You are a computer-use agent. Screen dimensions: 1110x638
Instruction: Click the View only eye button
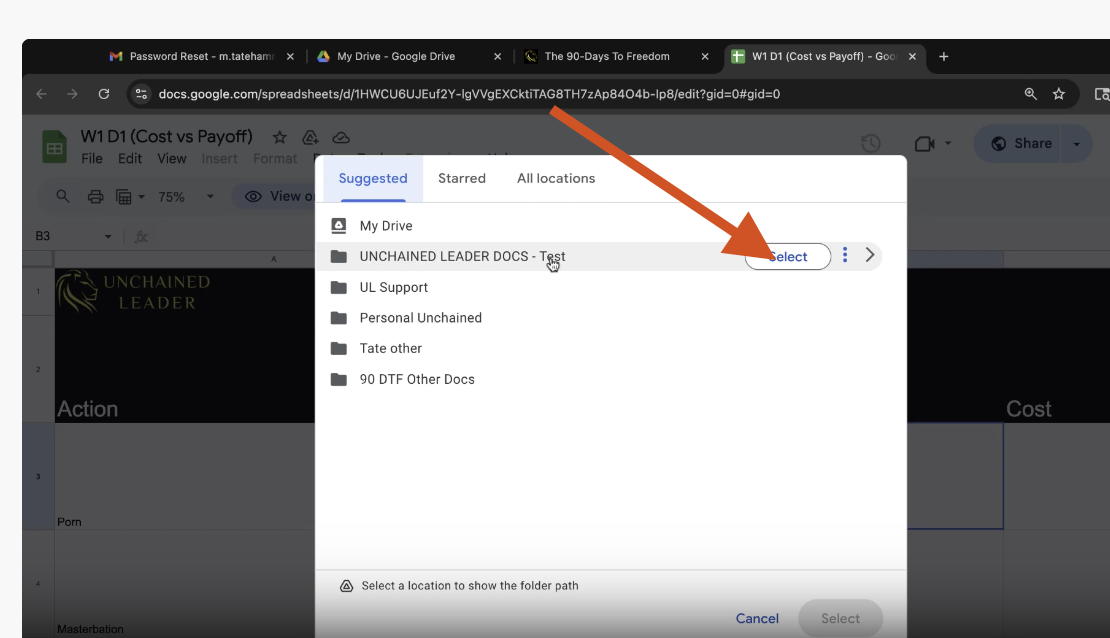[273, 196]
